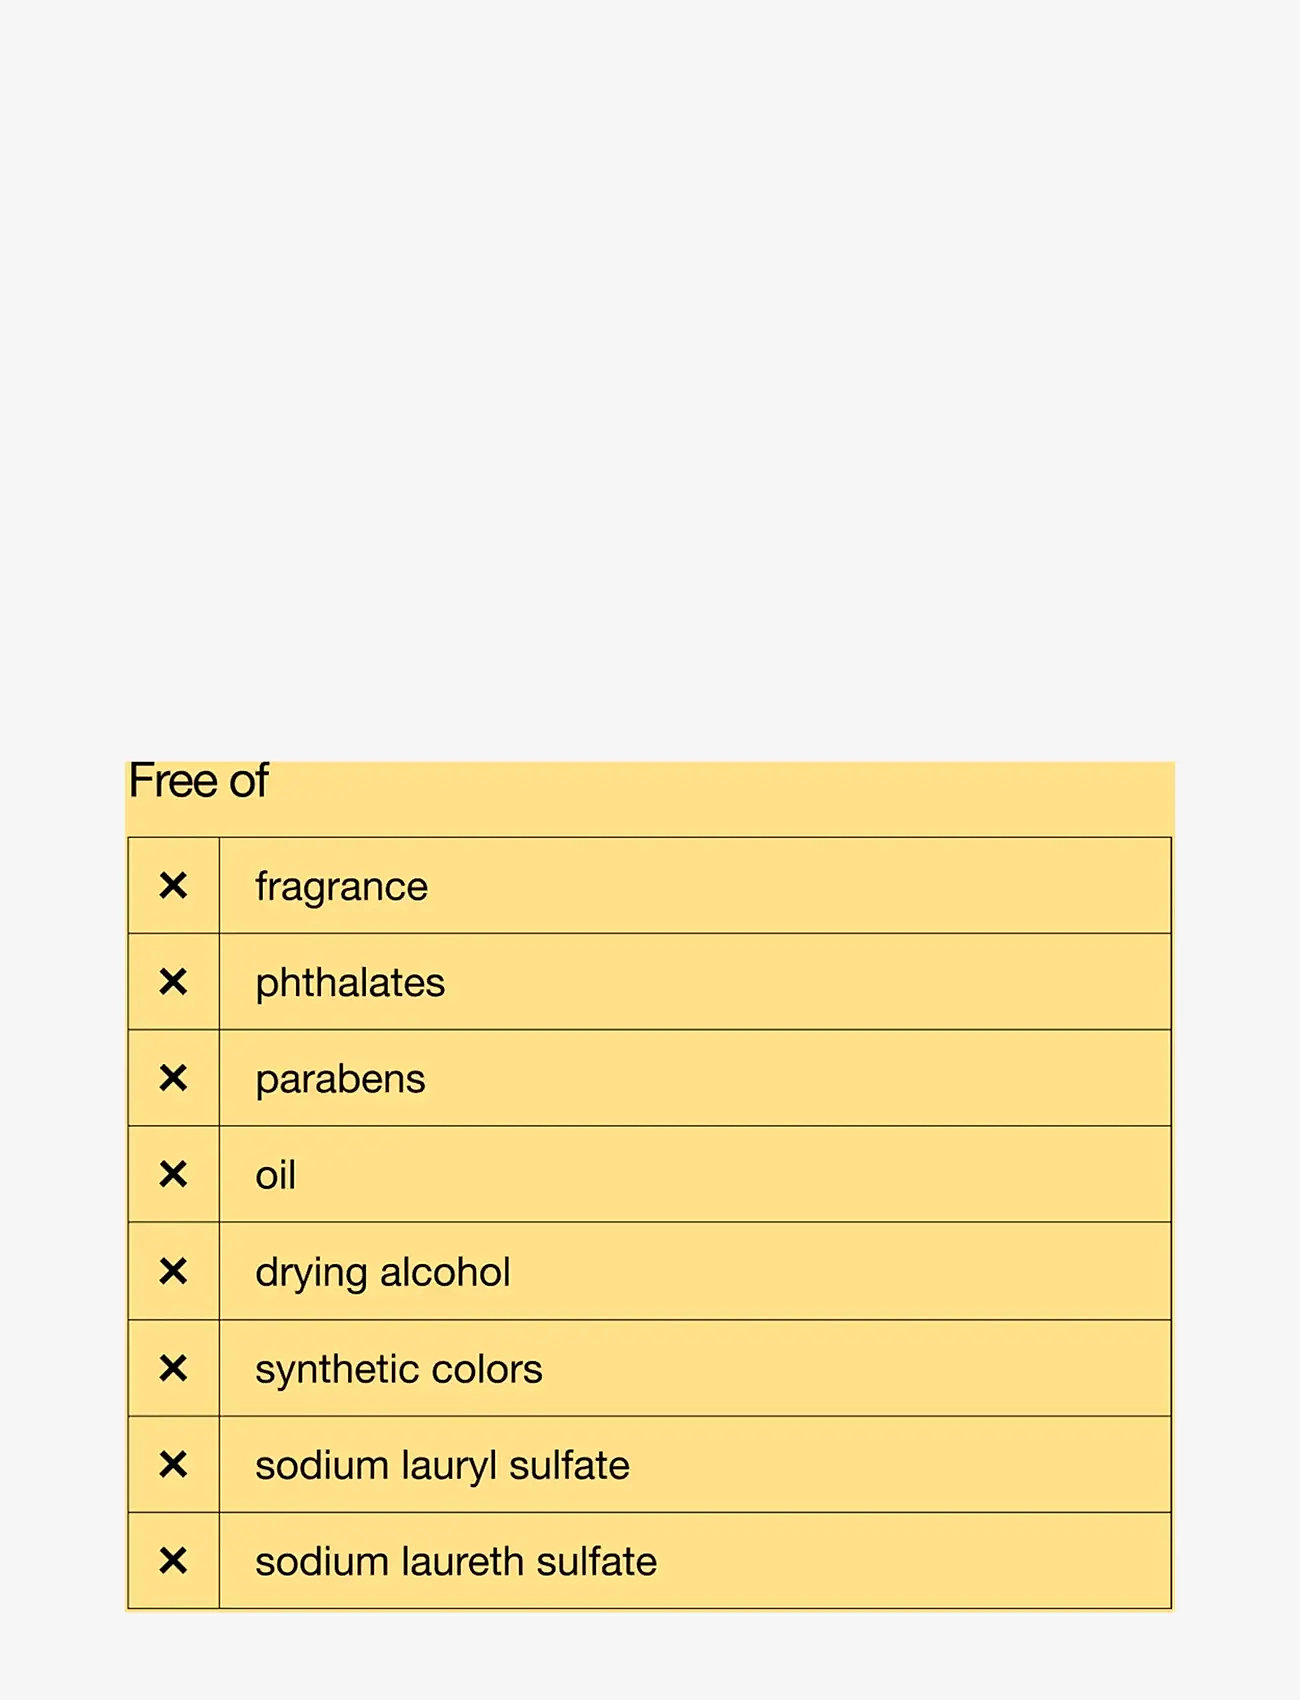
Task: Click the 'parabens' label
Action: point(340,1080)
